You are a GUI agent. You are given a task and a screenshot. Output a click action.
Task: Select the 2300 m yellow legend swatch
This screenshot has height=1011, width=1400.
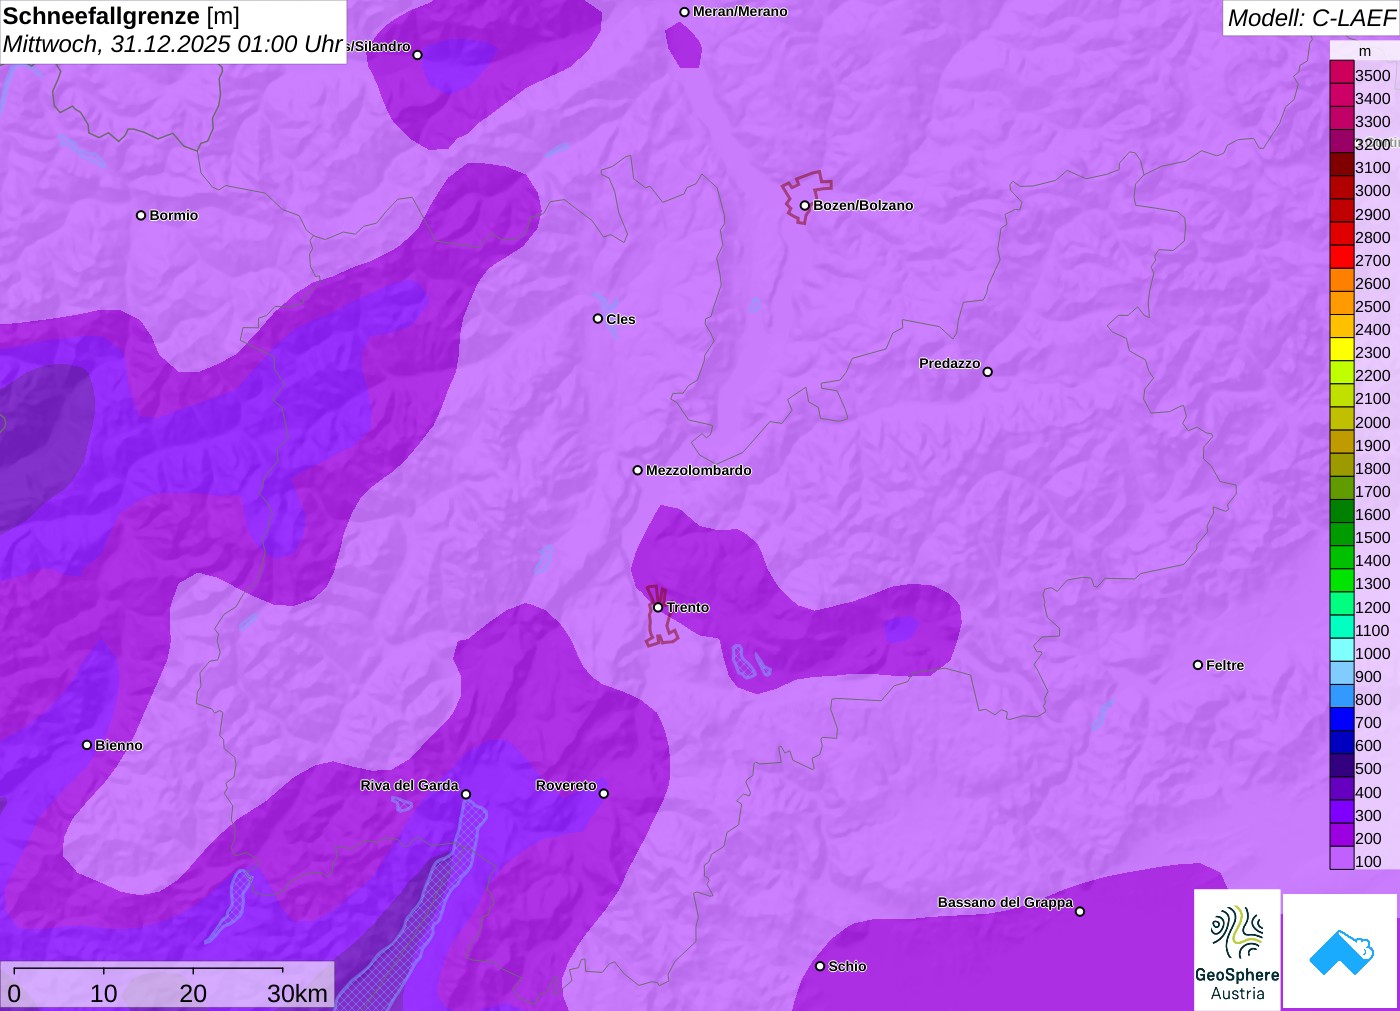[x=1342, y=350]
